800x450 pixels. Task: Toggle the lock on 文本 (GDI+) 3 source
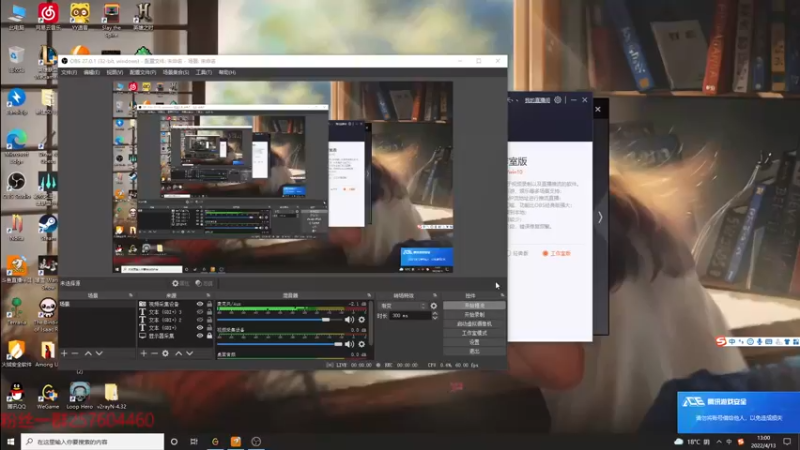[x=209, y=312]
